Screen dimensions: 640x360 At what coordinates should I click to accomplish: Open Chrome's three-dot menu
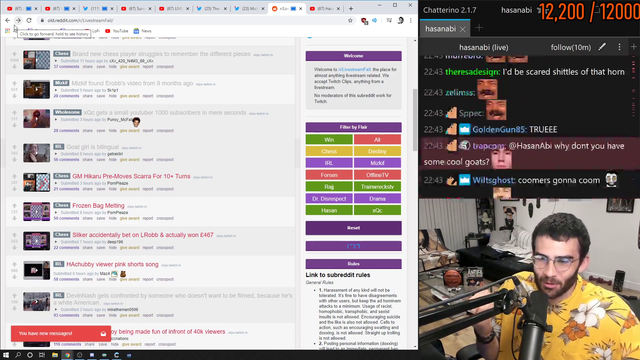411,20
